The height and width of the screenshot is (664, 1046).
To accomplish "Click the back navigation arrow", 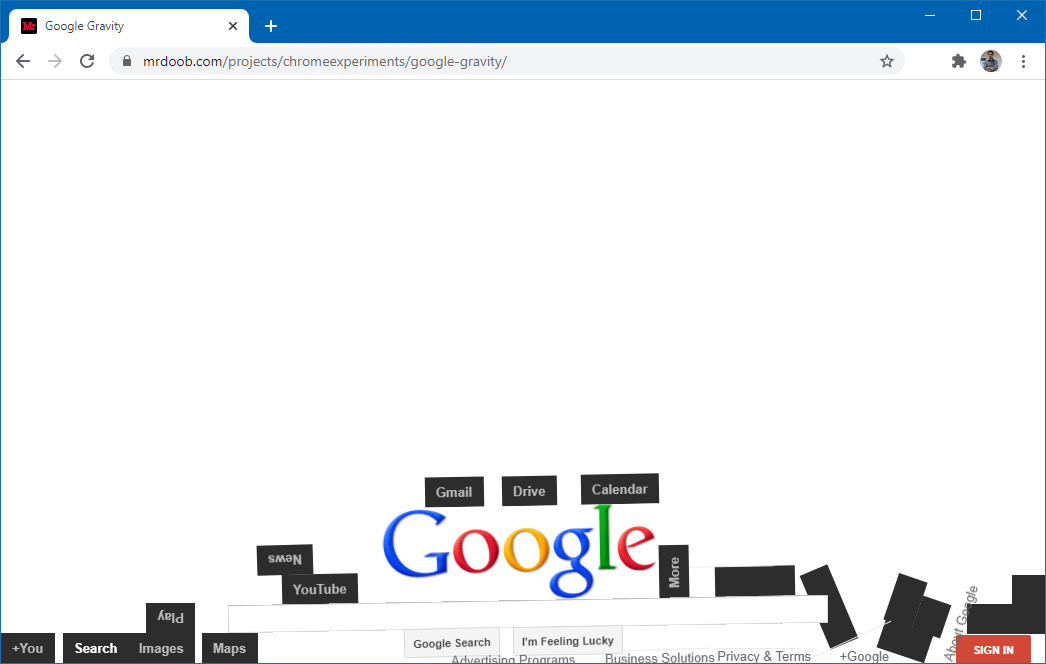I will coord(23,61).
